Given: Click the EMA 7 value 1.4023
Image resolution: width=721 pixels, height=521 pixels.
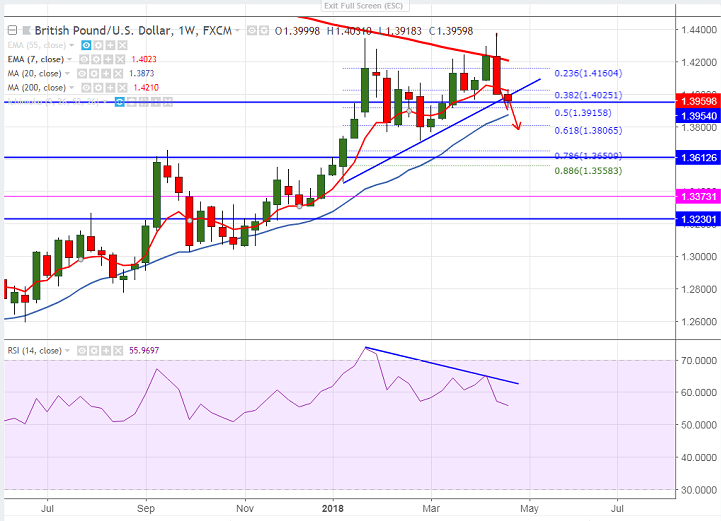Looking at the screenshot, I should point(143,59).
